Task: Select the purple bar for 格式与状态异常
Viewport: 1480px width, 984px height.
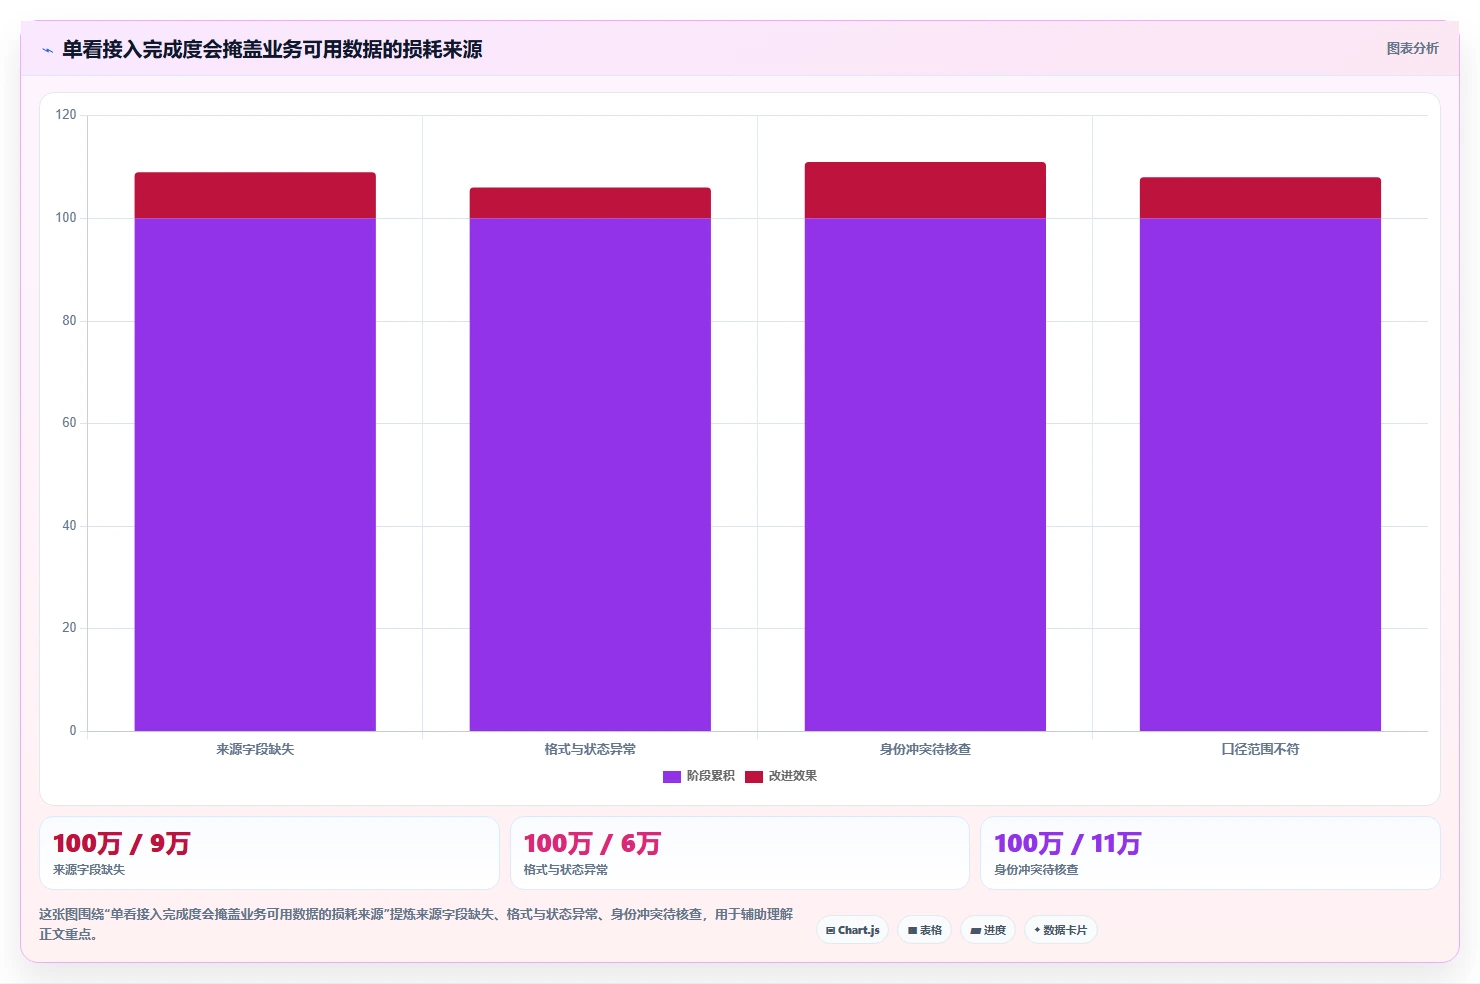Action: pos(590,474)
